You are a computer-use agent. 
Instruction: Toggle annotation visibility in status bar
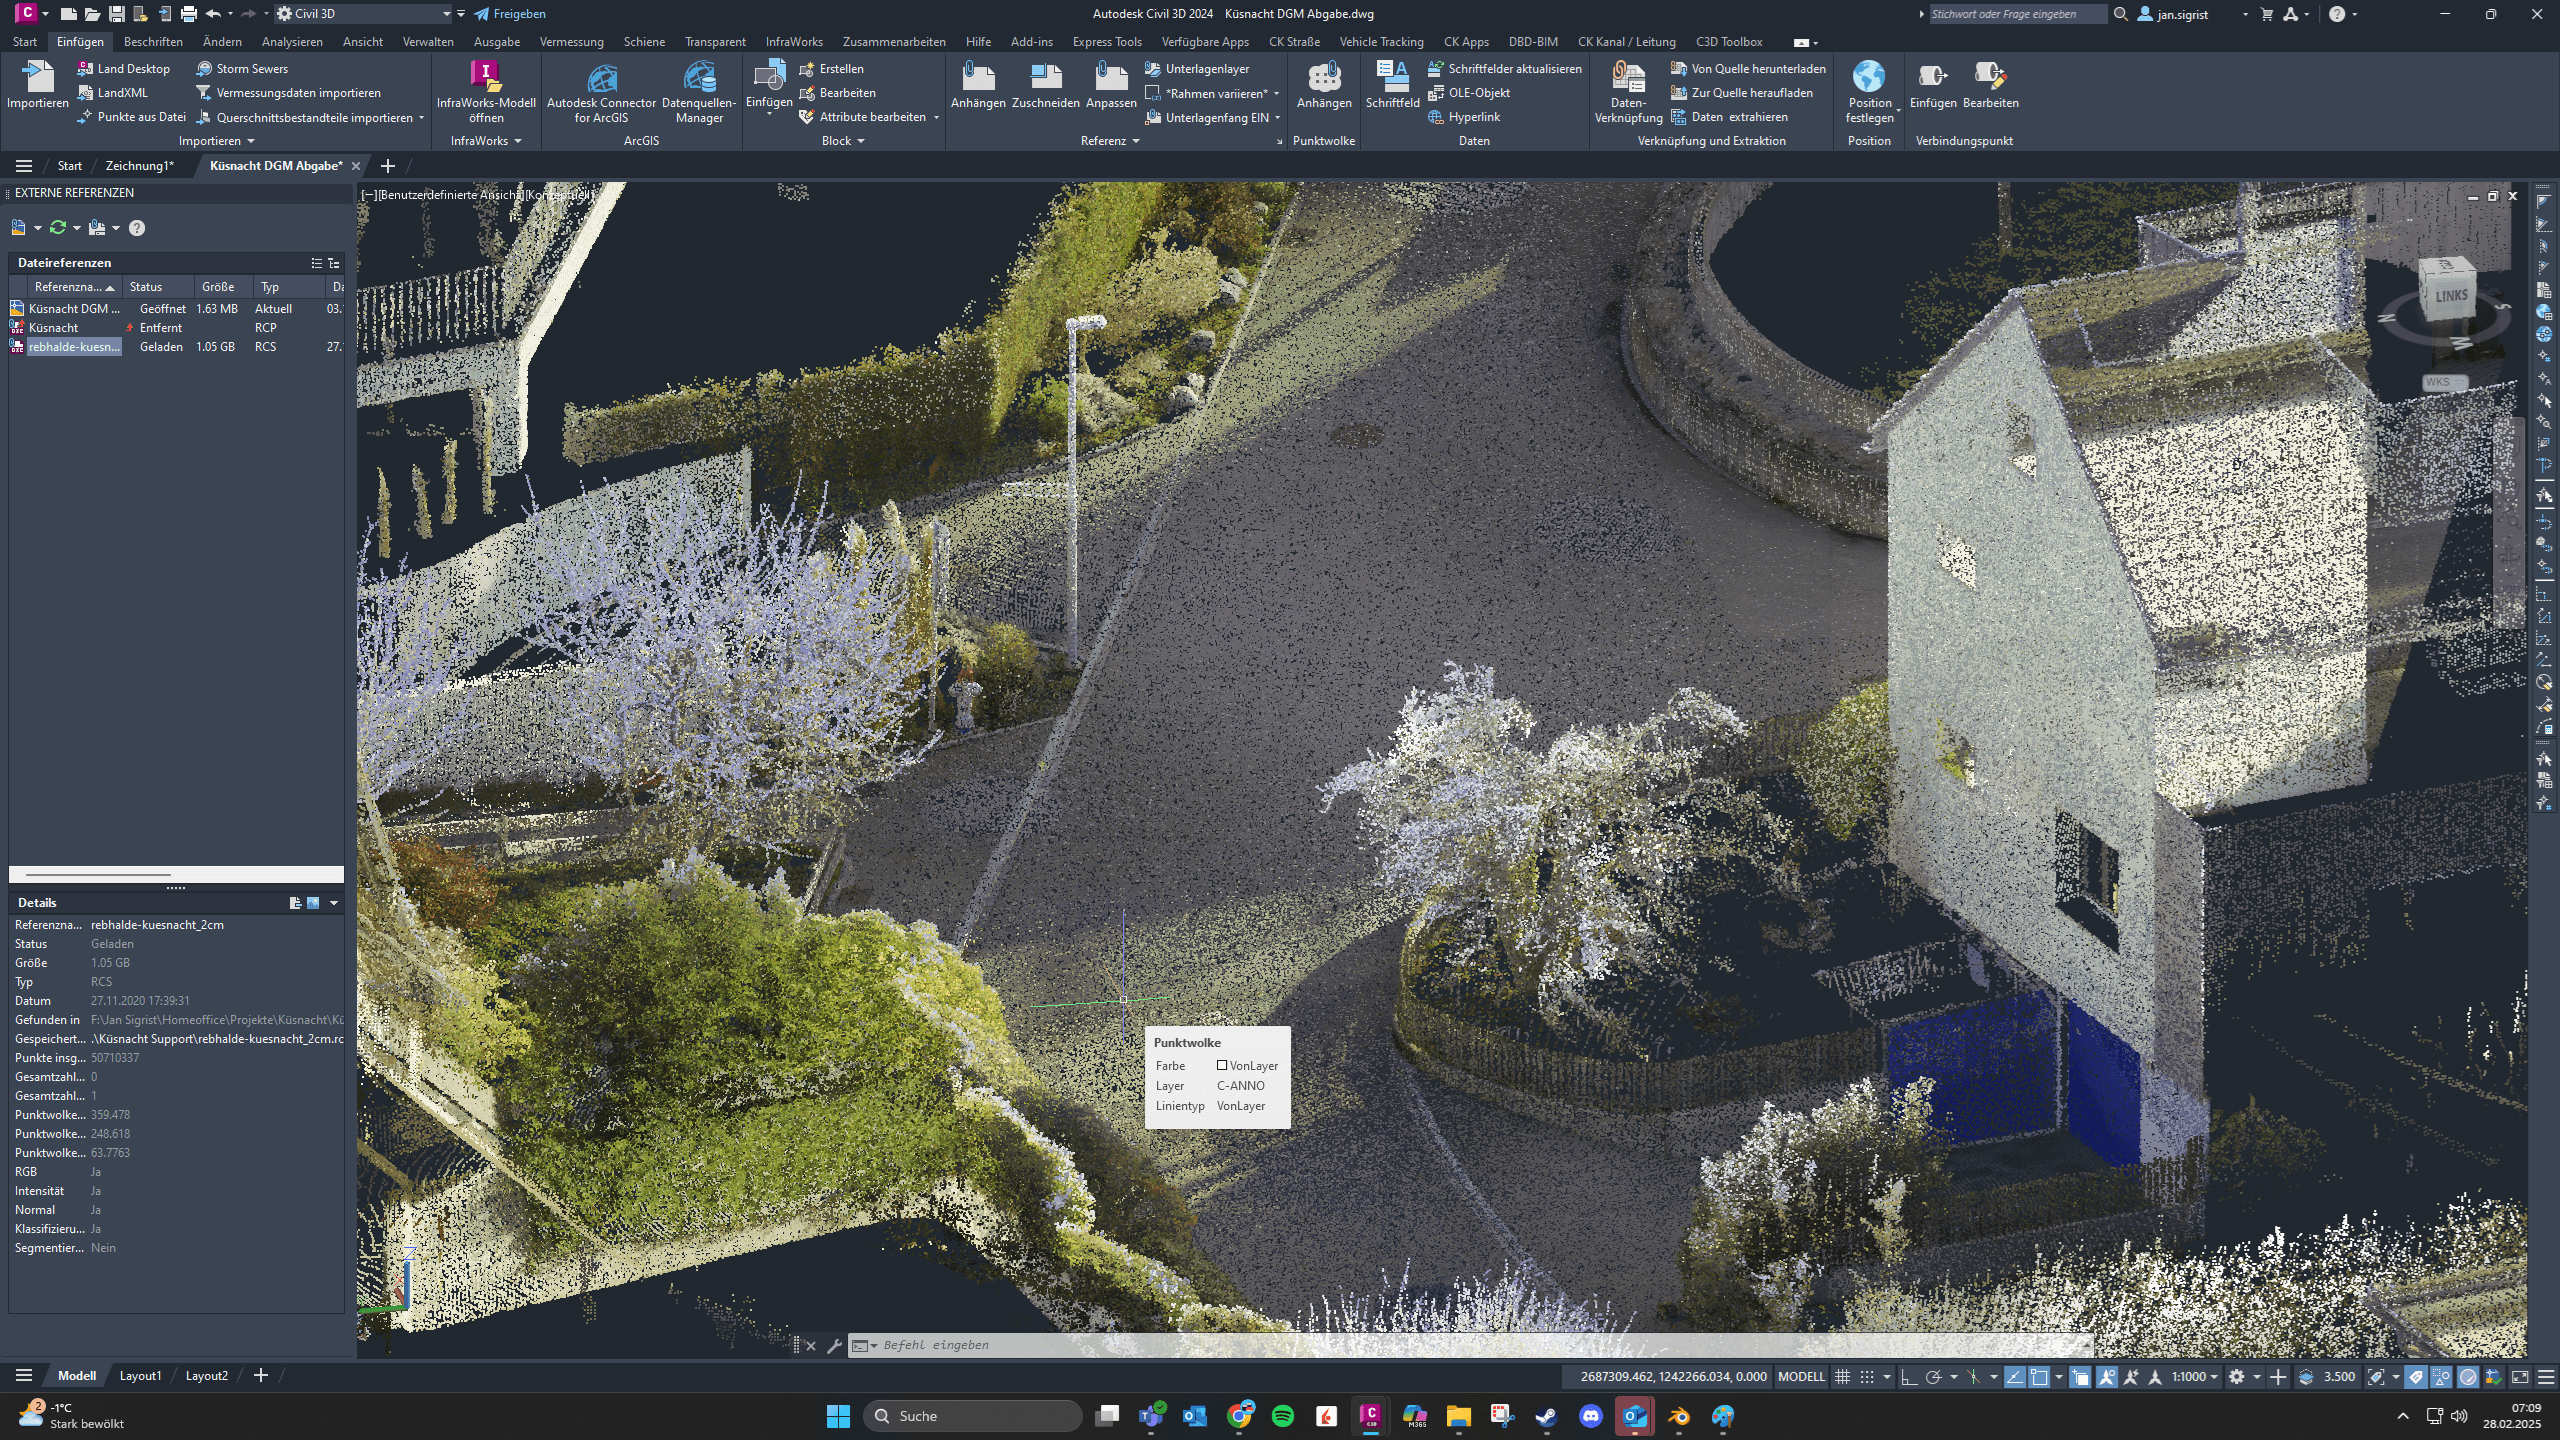click(2107, 1377)
